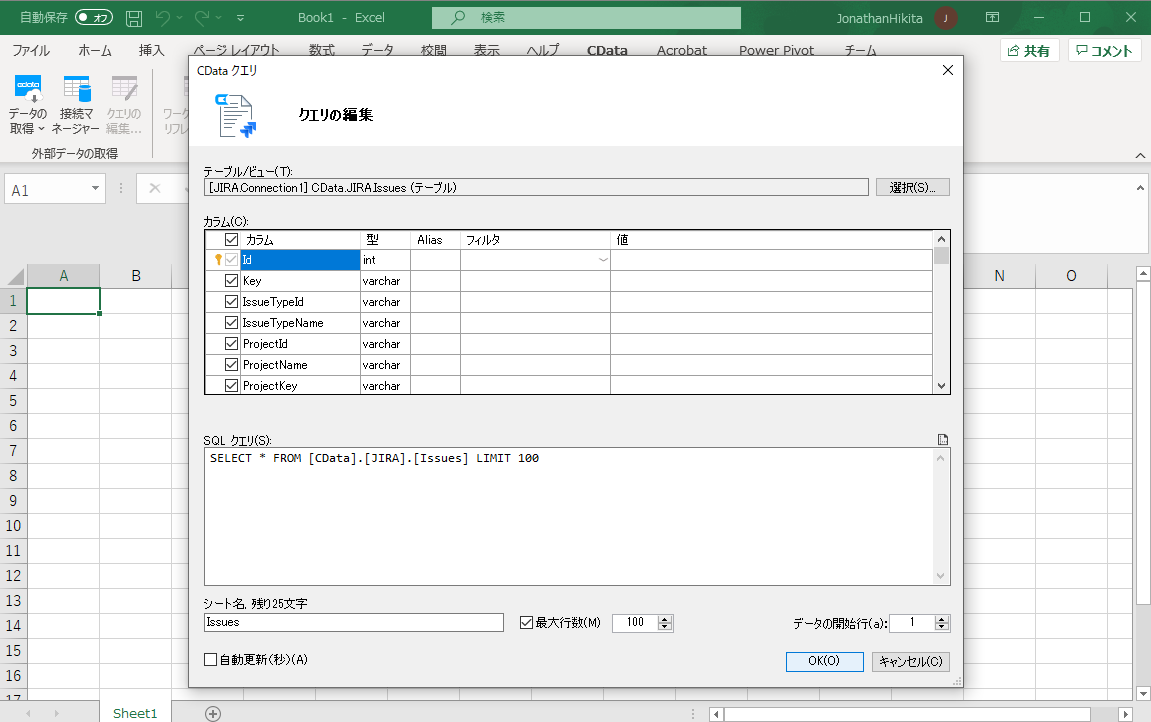Open ribbon display options icon

point(992,17)
